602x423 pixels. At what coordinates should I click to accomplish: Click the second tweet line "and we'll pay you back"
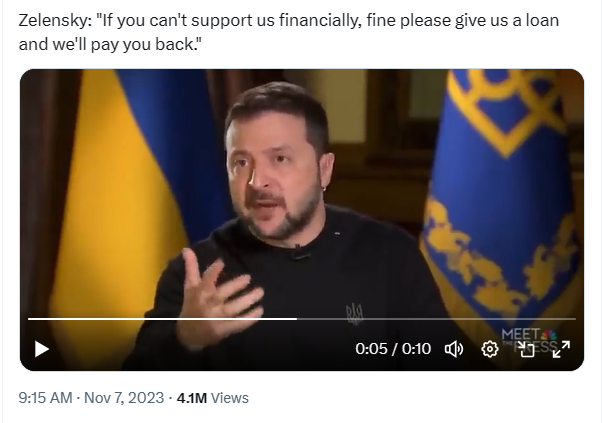coord(110,44)
